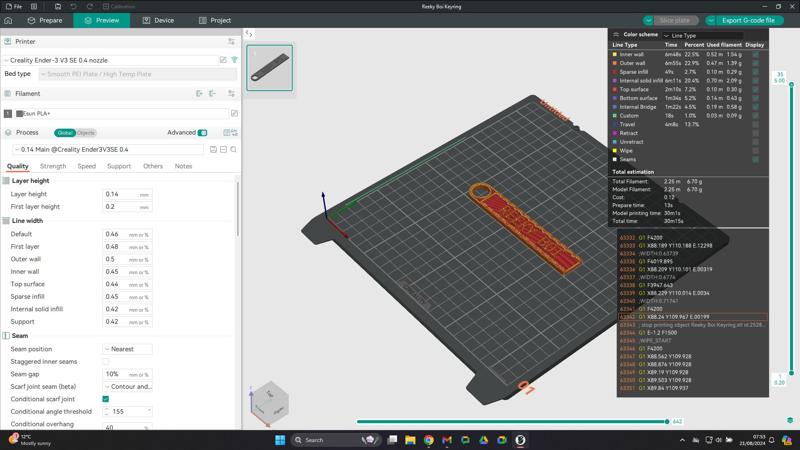
Task: Open the Strength settings tab
Action: (x=53, y=166)
